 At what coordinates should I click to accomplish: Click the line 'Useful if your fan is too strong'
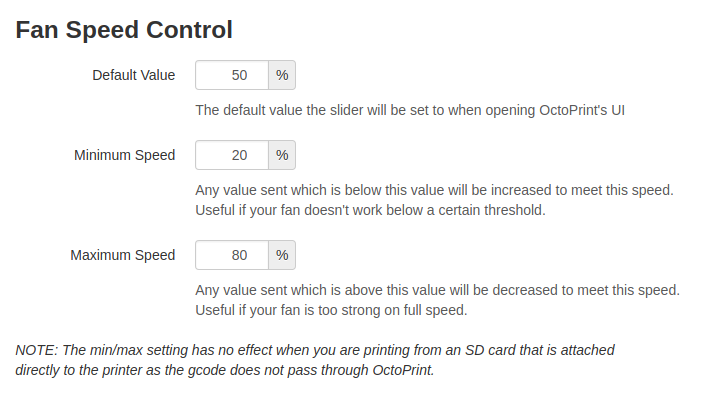(332, 310)
